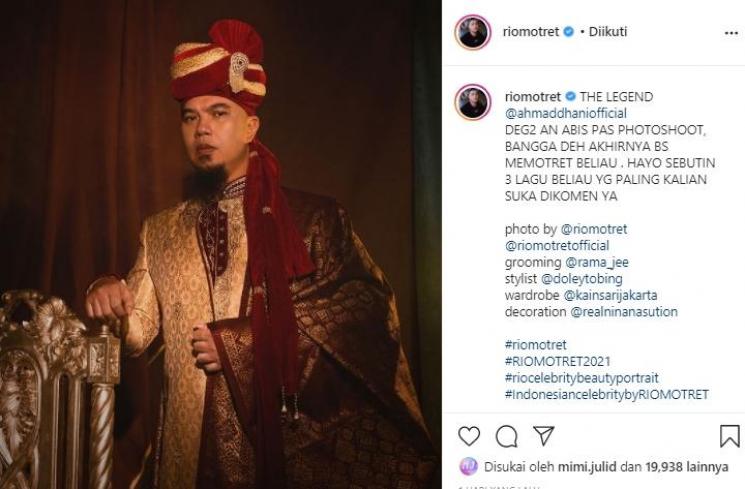Click verified badge next to header username

click(569, 32)
